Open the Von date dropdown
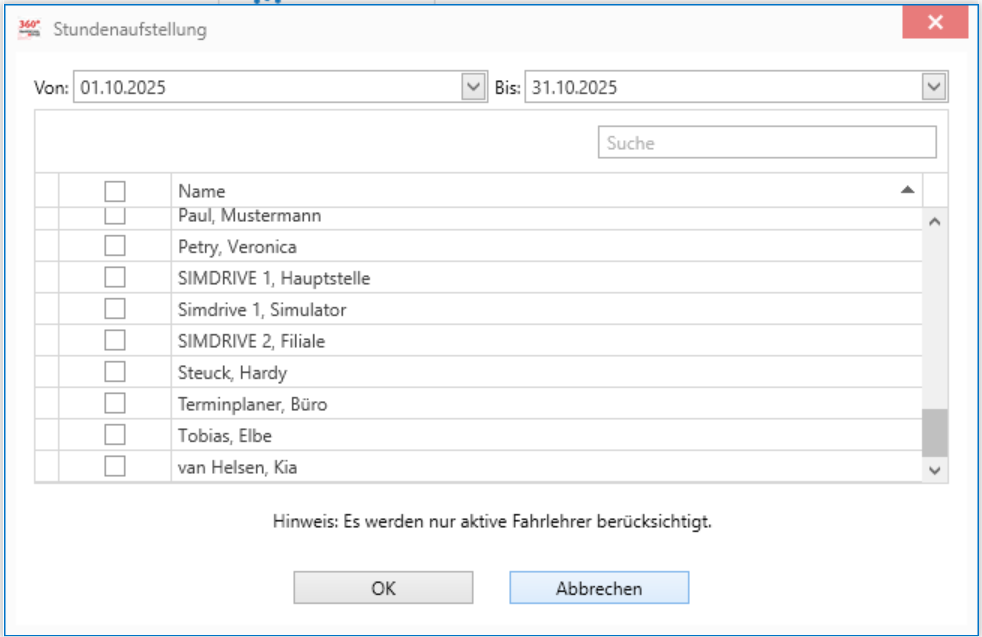 (x=473, y=87)
